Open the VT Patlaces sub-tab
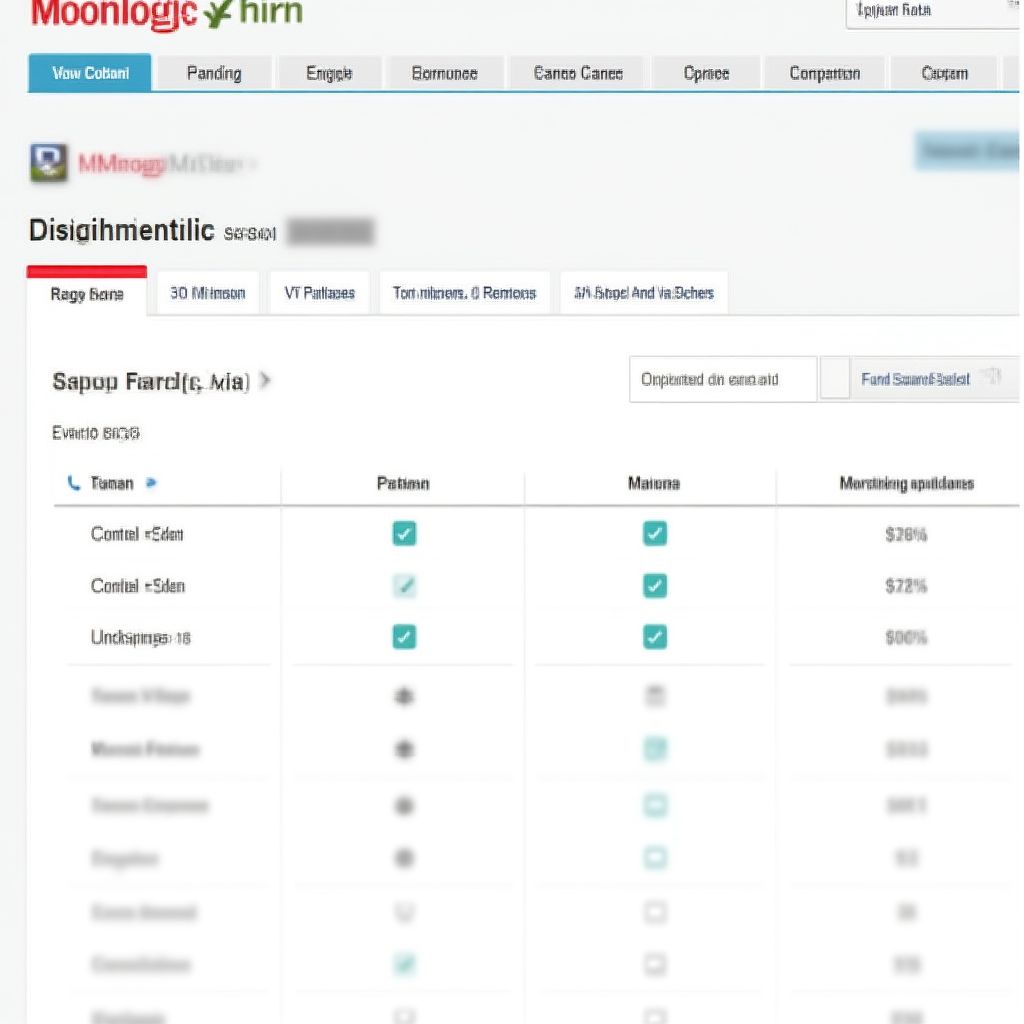 click(x=319, y=293)
